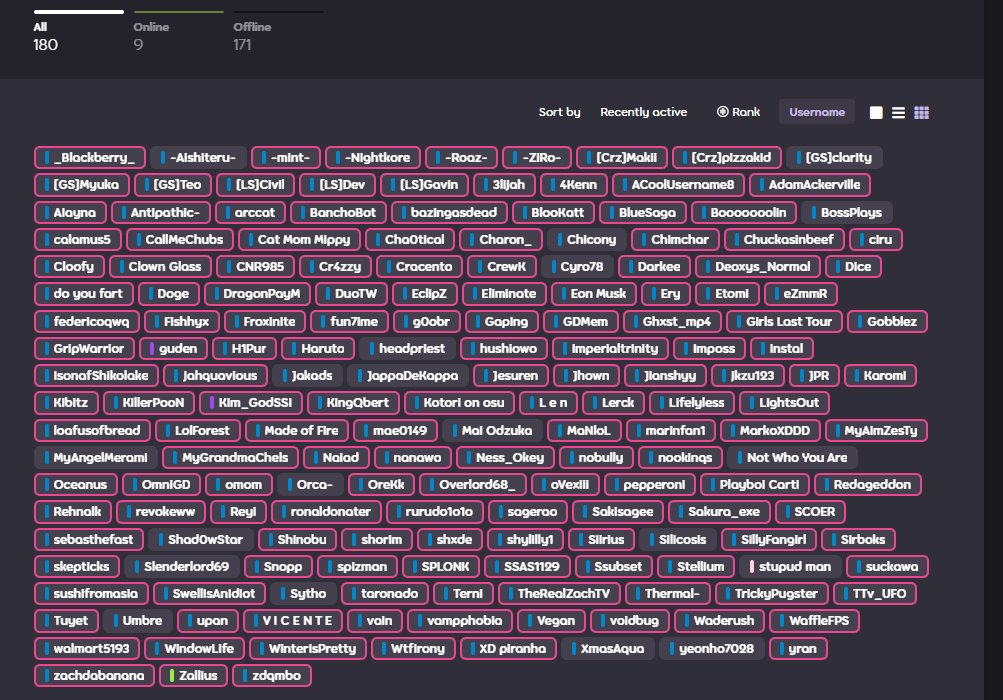The height and width of the screenshot is (700, 1003).
Task: Open user TheRealZachTV profile
Action: [559, 594]
